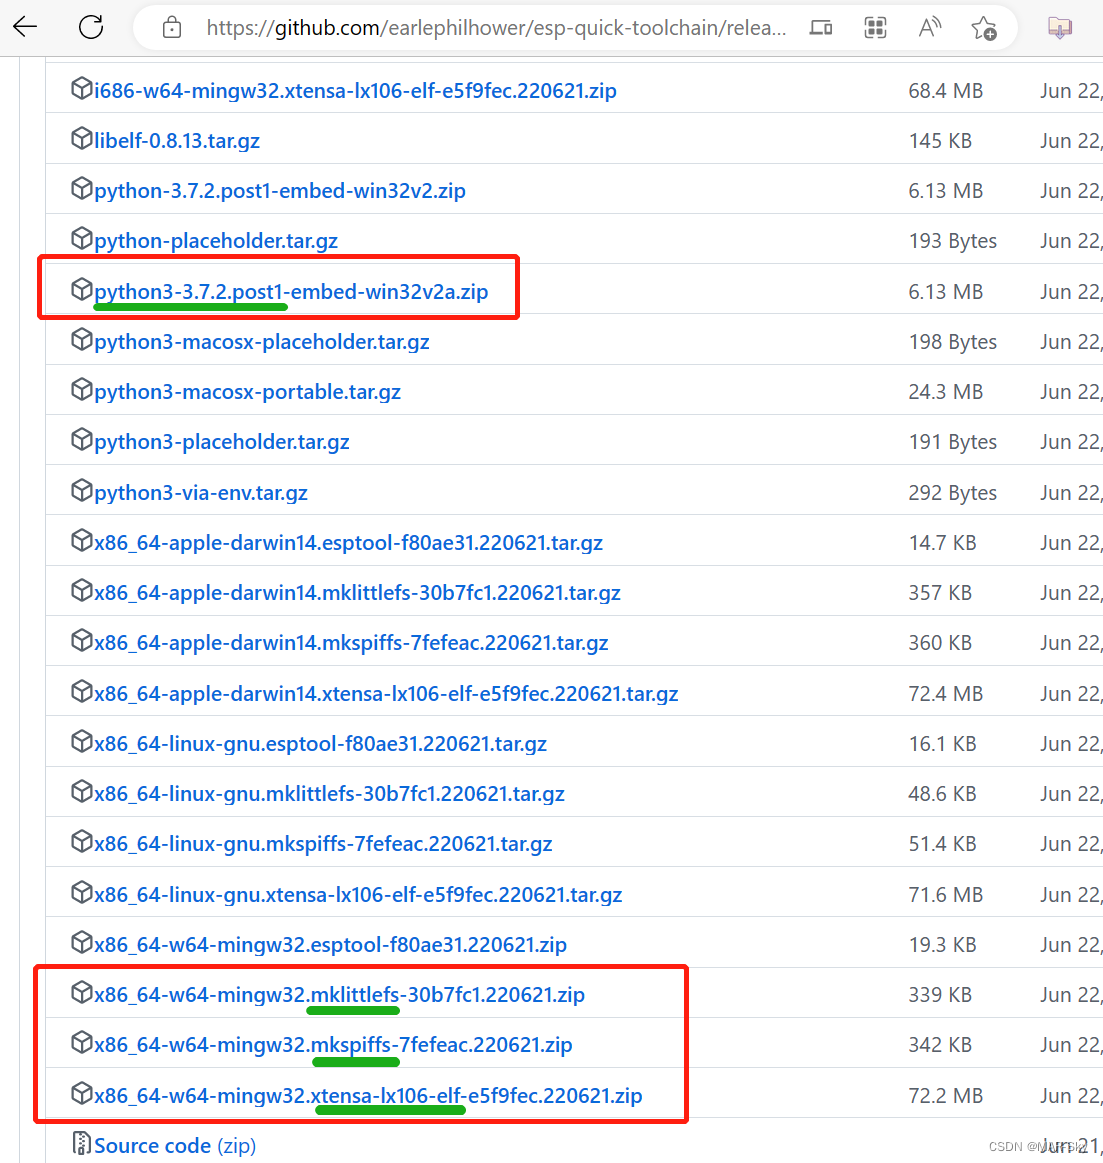This screenshot has height=1163, width=1103.
Task: Select the 193 Bytes size text
Action: [x=952, y=241]
